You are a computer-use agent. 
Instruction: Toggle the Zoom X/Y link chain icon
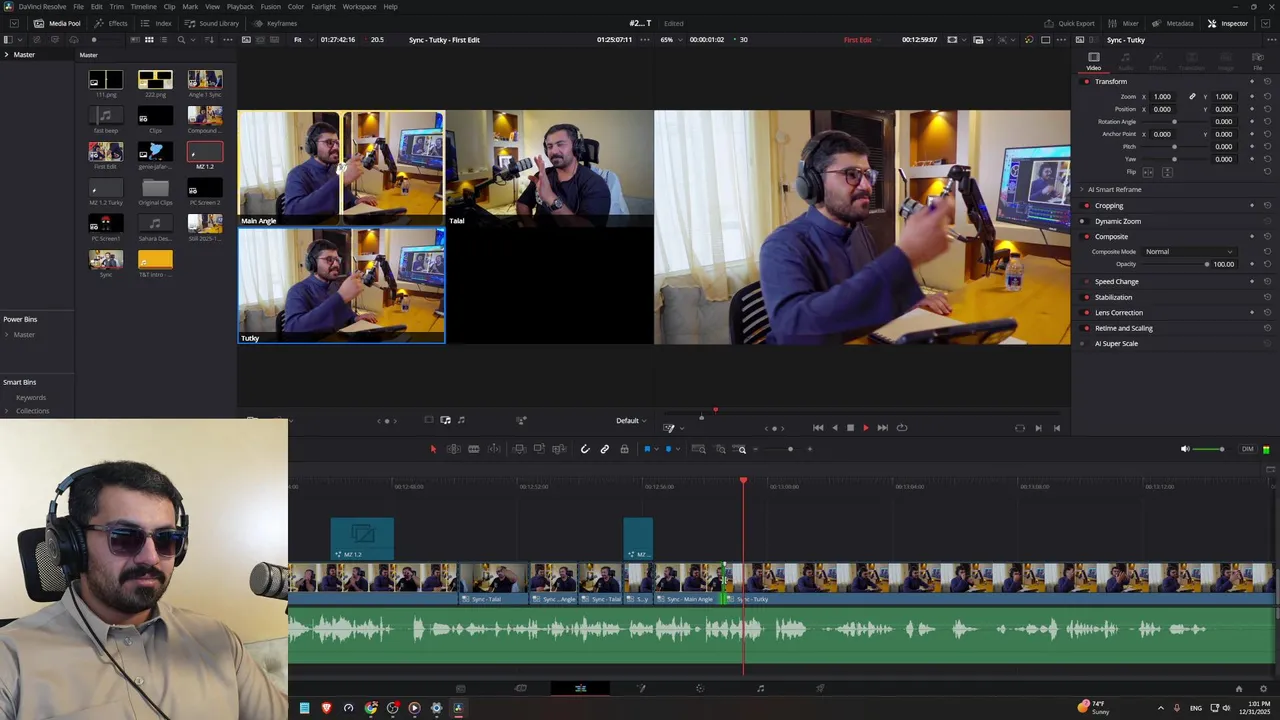1192,97
